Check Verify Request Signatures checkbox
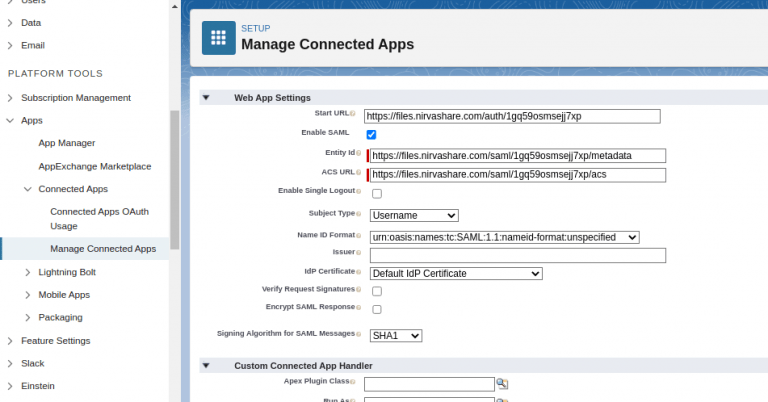The height and width of the screenshot is (402, 768). click(377, 291)
